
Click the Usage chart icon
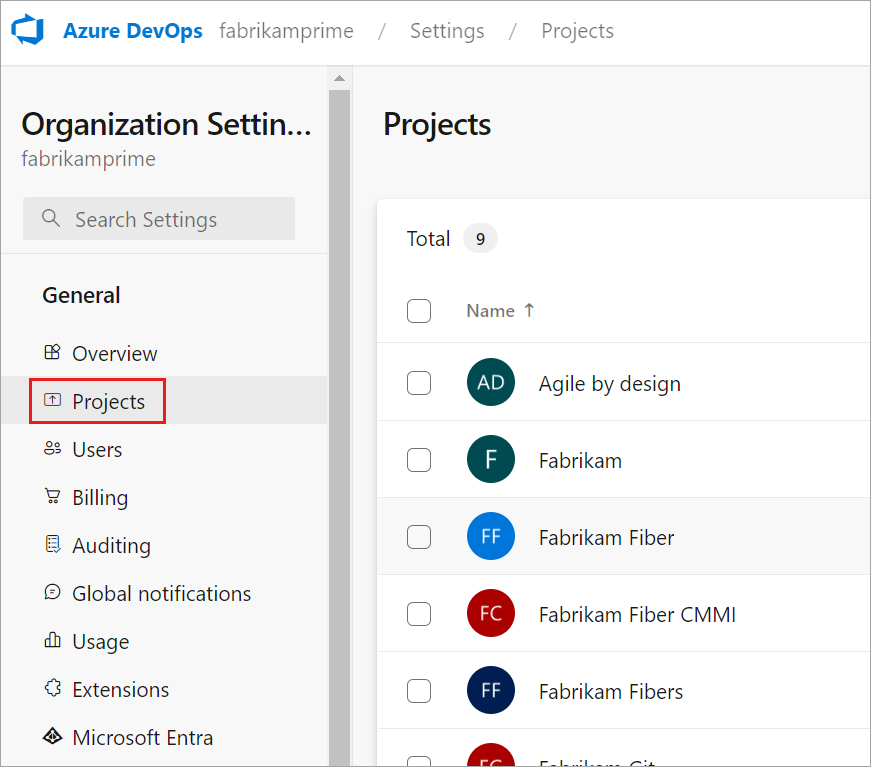[53, 641]
